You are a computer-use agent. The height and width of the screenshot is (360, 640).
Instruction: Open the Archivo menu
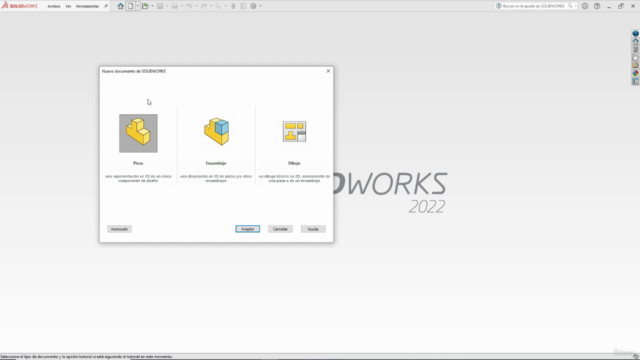(54, 6)
